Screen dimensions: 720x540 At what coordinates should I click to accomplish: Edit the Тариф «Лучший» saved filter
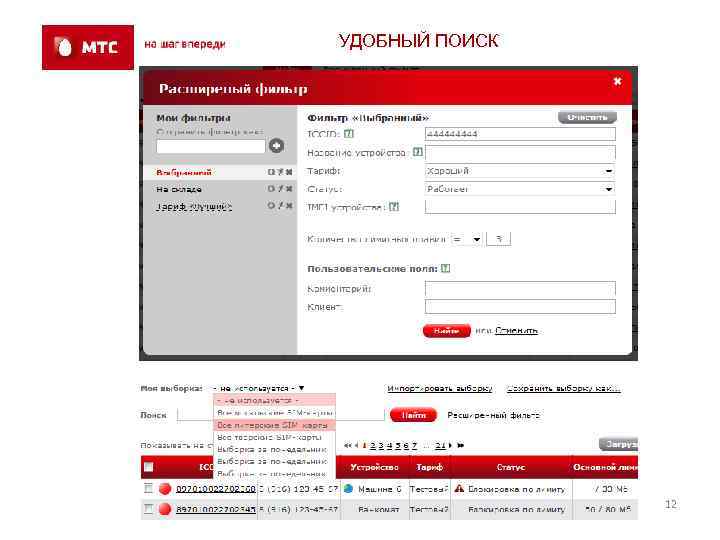point(281,206)
